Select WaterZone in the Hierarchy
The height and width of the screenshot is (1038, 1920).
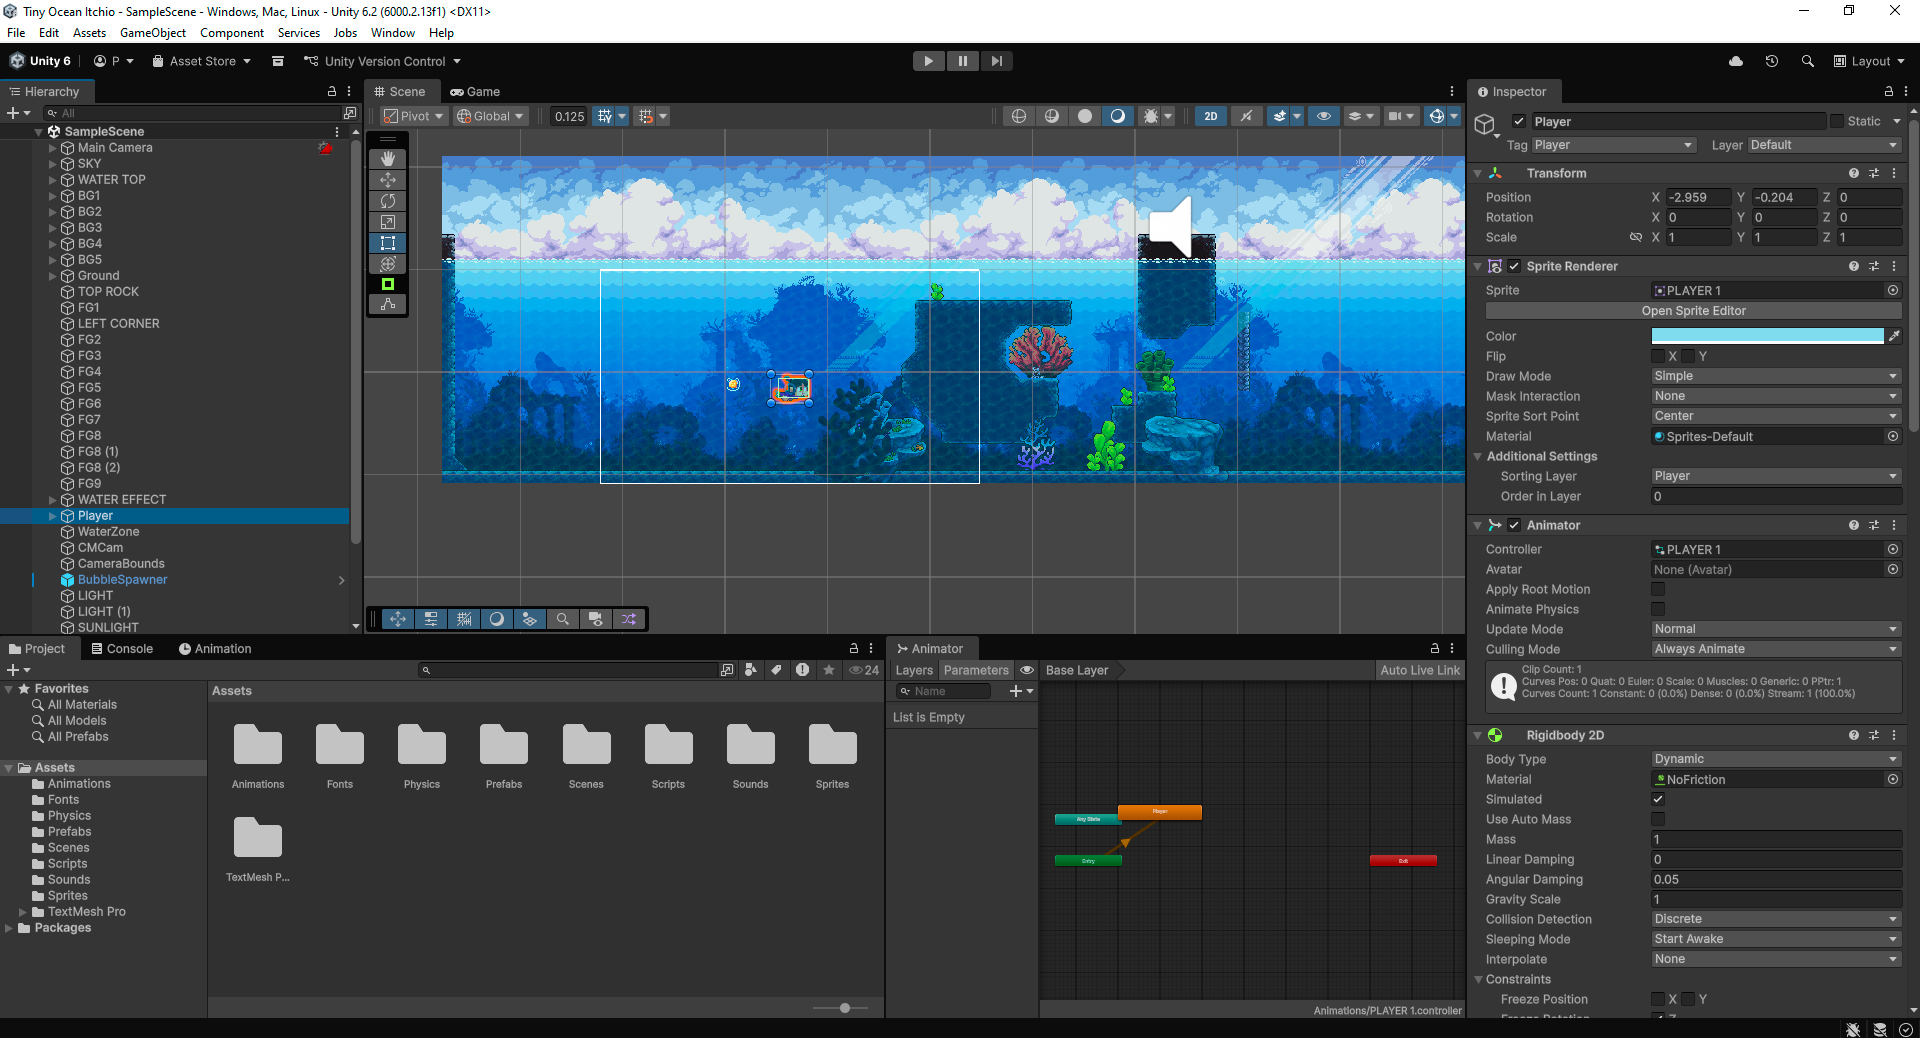(108, 532)
